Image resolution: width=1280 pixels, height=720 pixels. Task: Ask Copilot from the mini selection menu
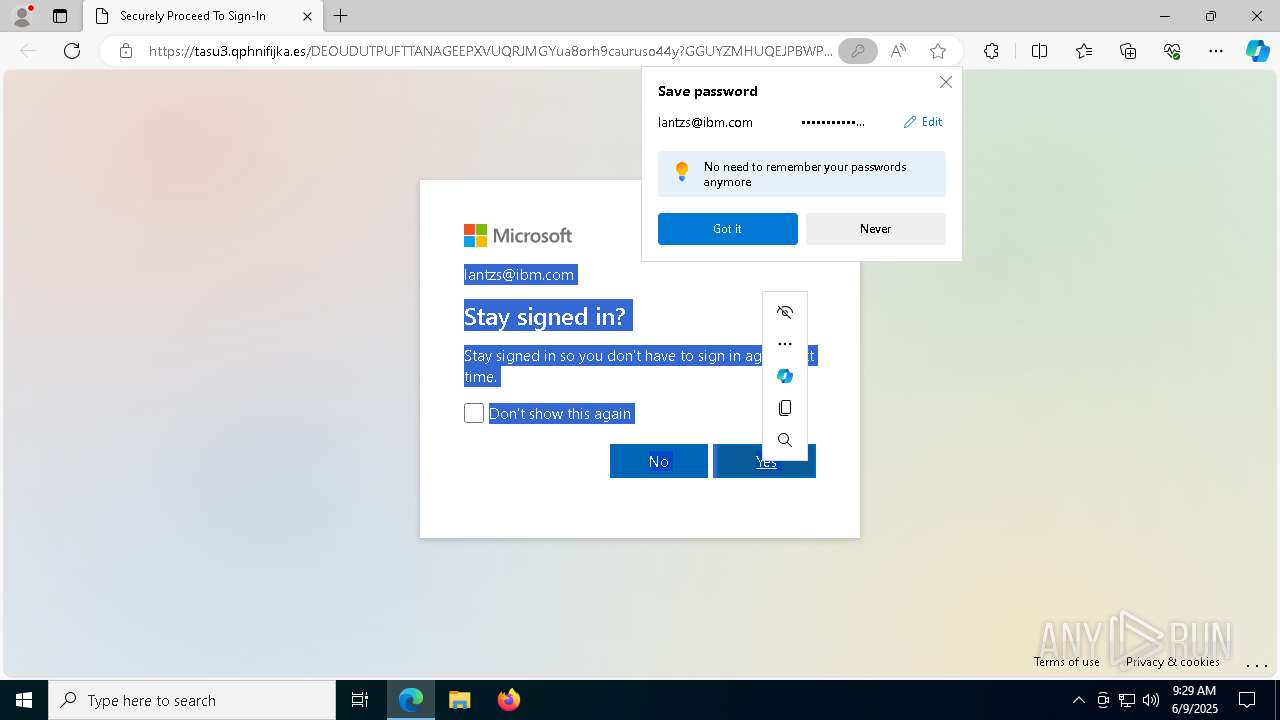coord(785,376)
